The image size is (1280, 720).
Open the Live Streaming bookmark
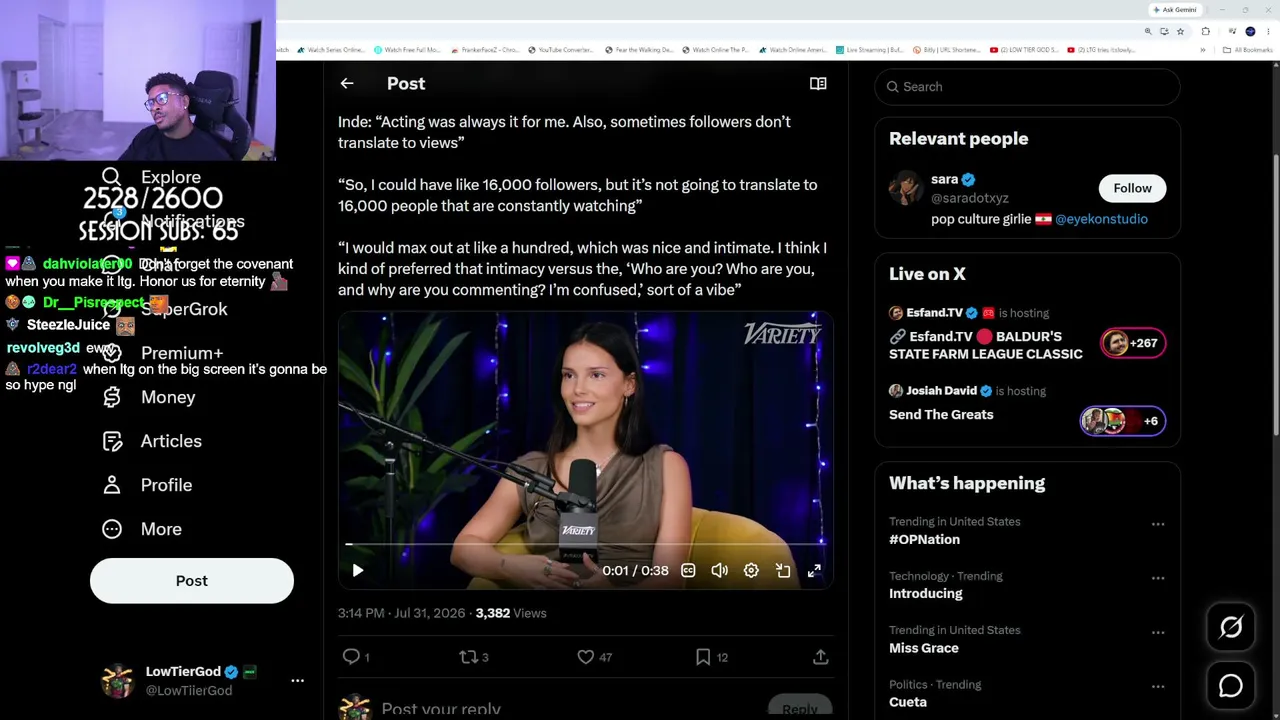click(x=870, y=50)
